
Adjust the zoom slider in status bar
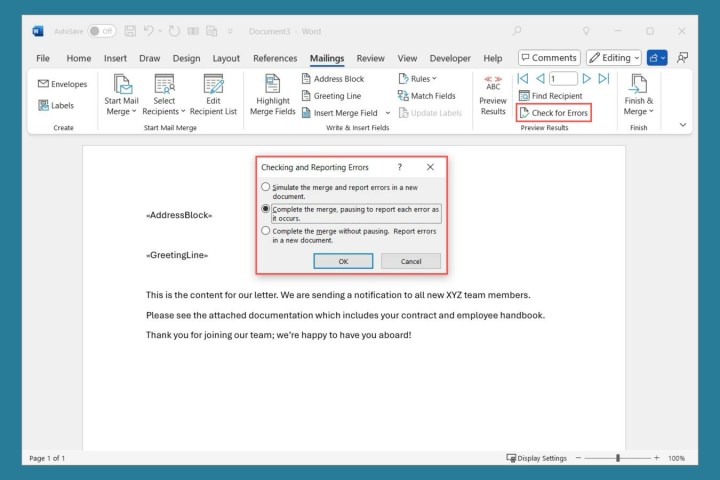tap(618, 458)
